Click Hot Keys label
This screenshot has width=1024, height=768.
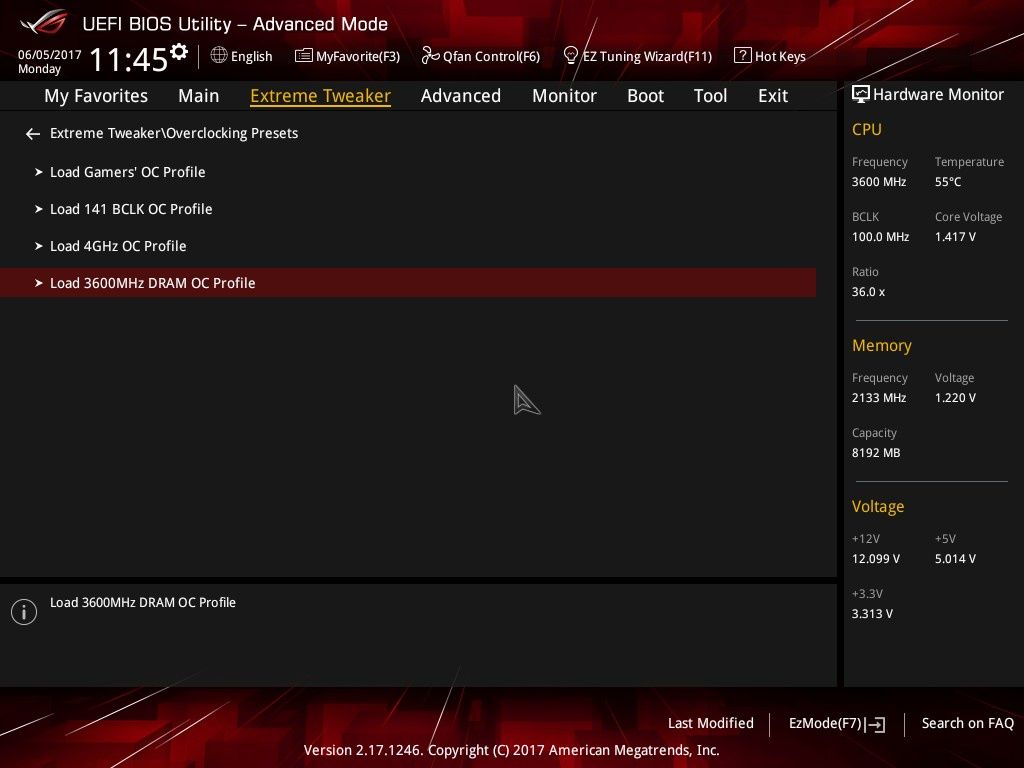780,57
